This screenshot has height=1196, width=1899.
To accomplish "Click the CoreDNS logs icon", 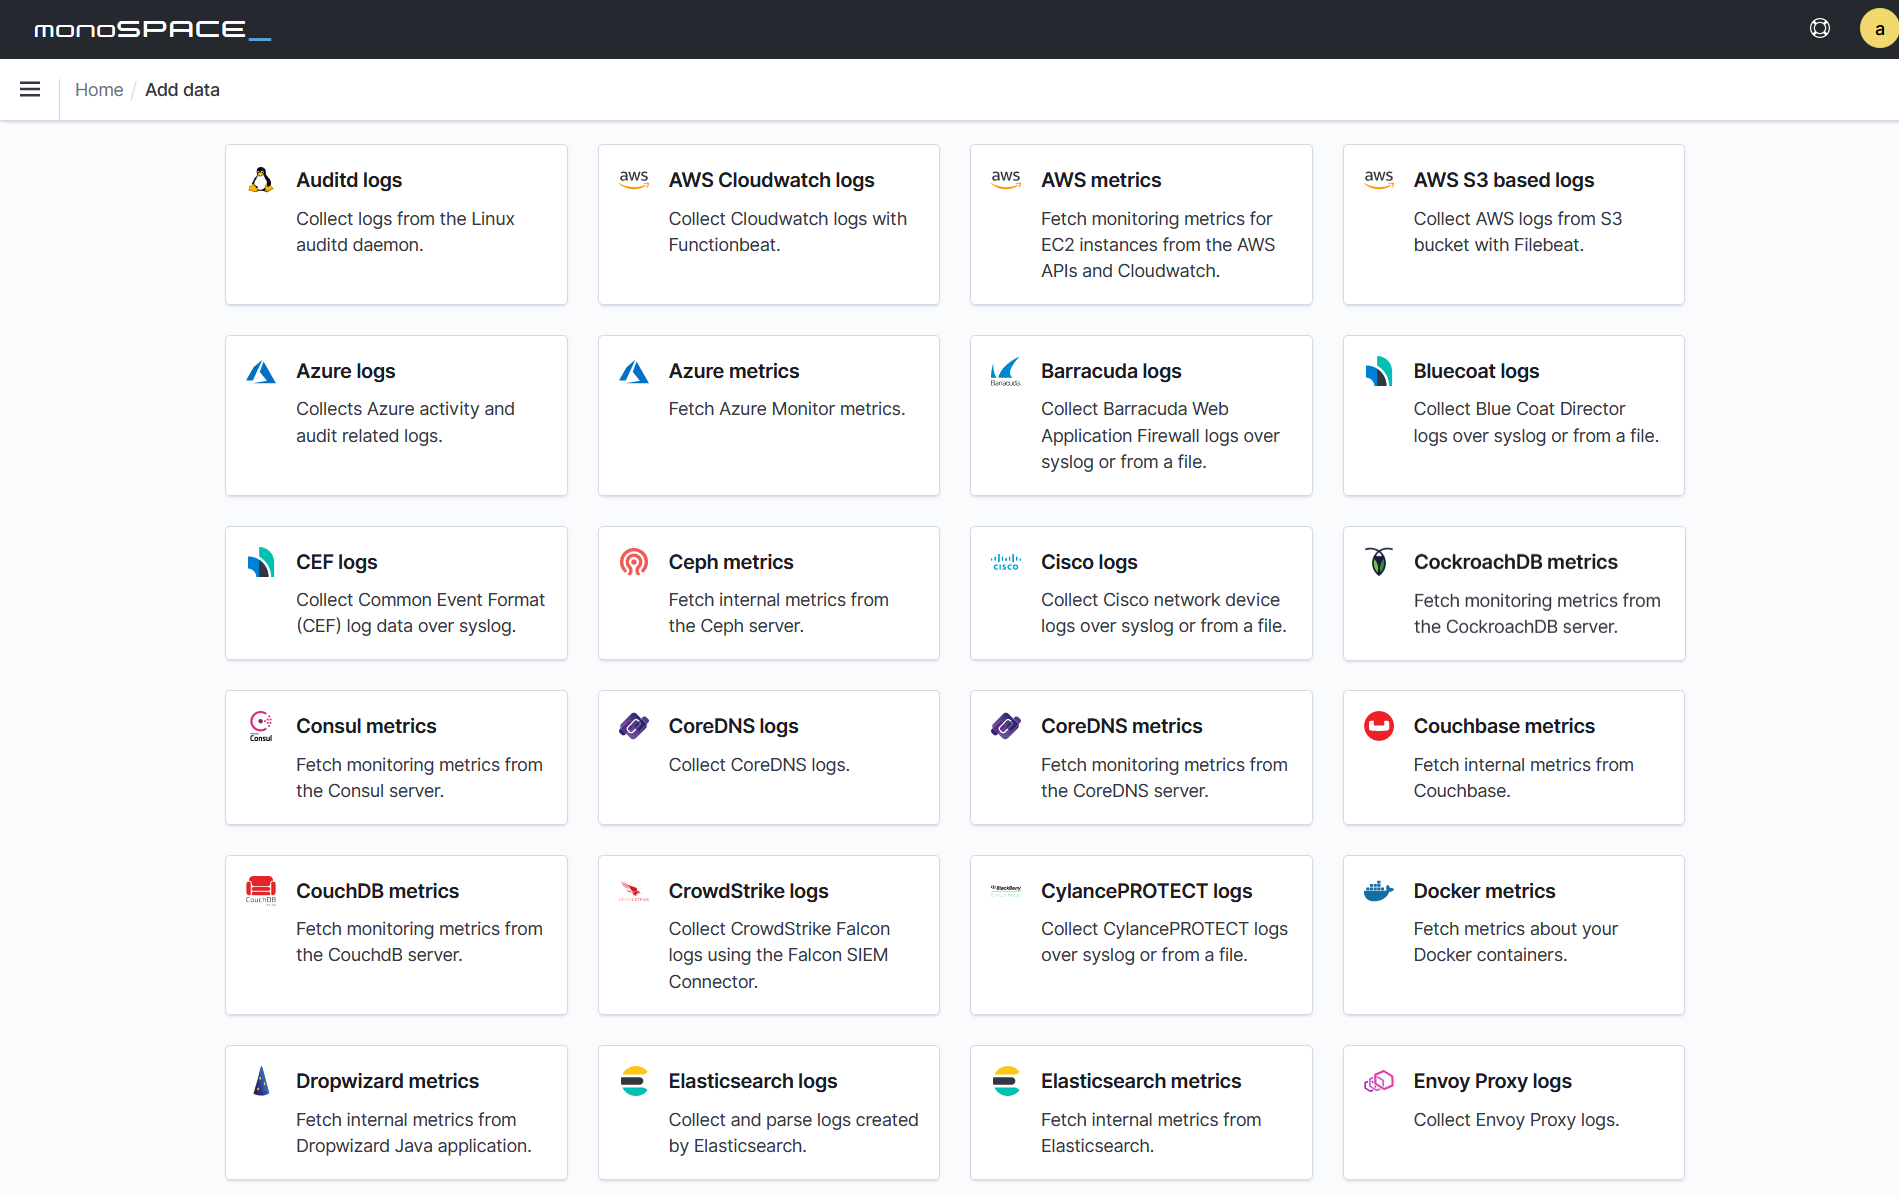I will pos(634,726).
